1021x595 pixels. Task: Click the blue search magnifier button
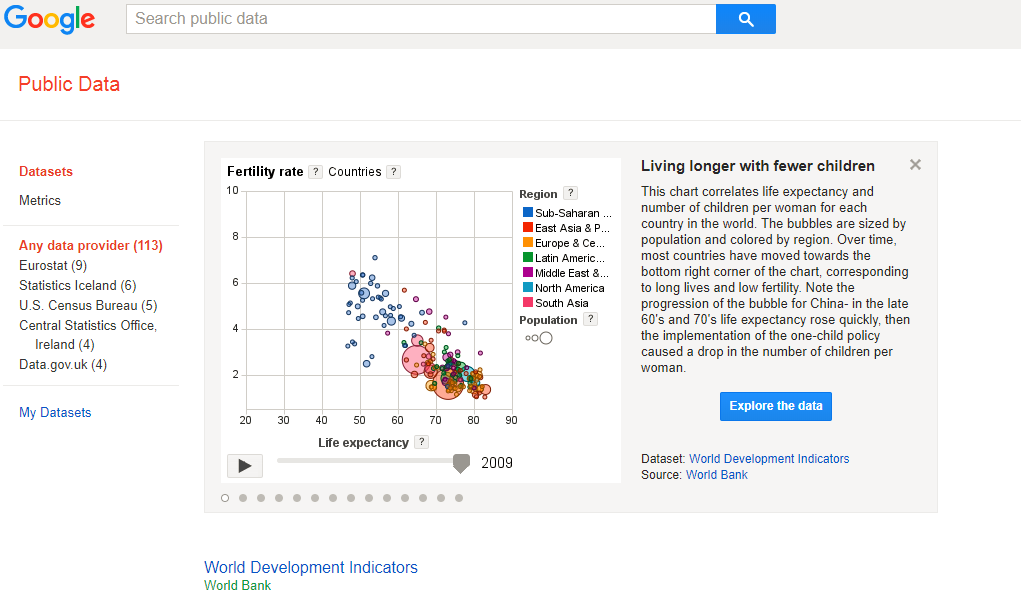point(746,19)
